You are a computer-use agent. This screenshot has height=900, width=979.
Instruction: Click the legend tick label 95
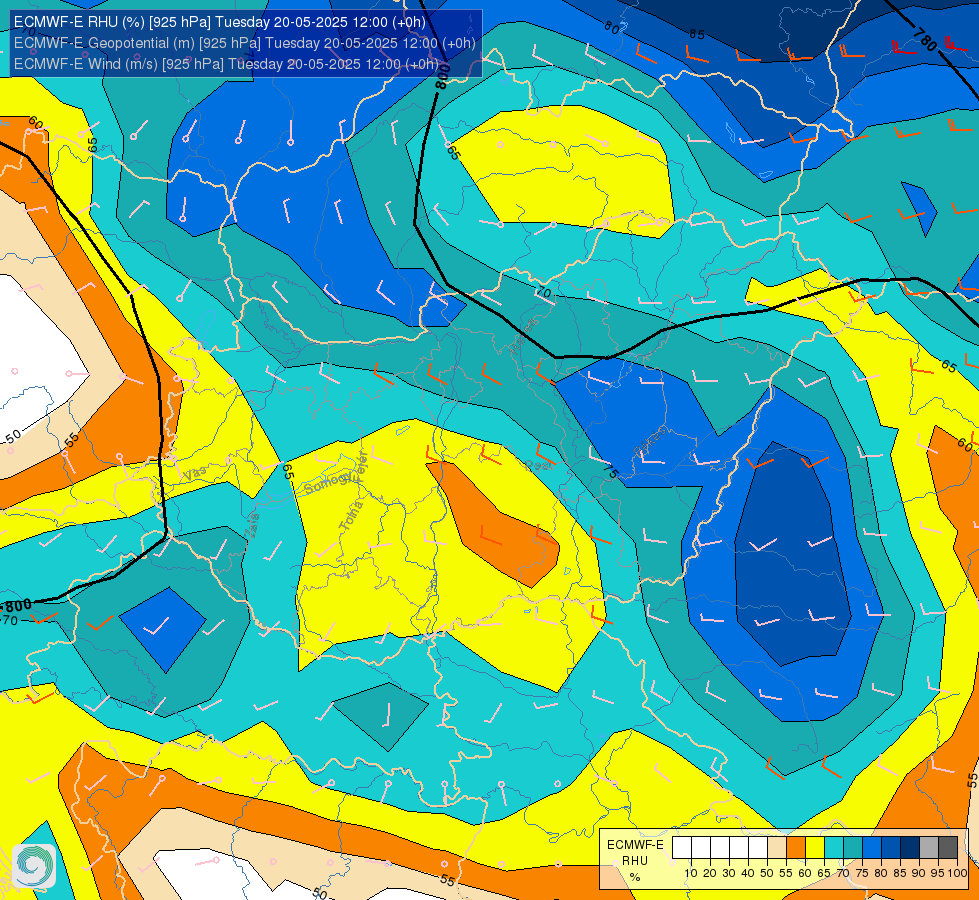tap(938, 873)
